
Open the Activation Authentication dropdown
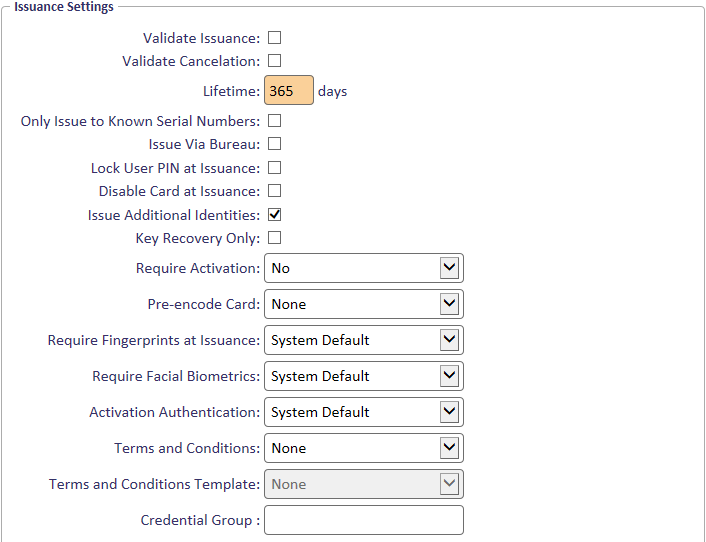coord(364,412)
